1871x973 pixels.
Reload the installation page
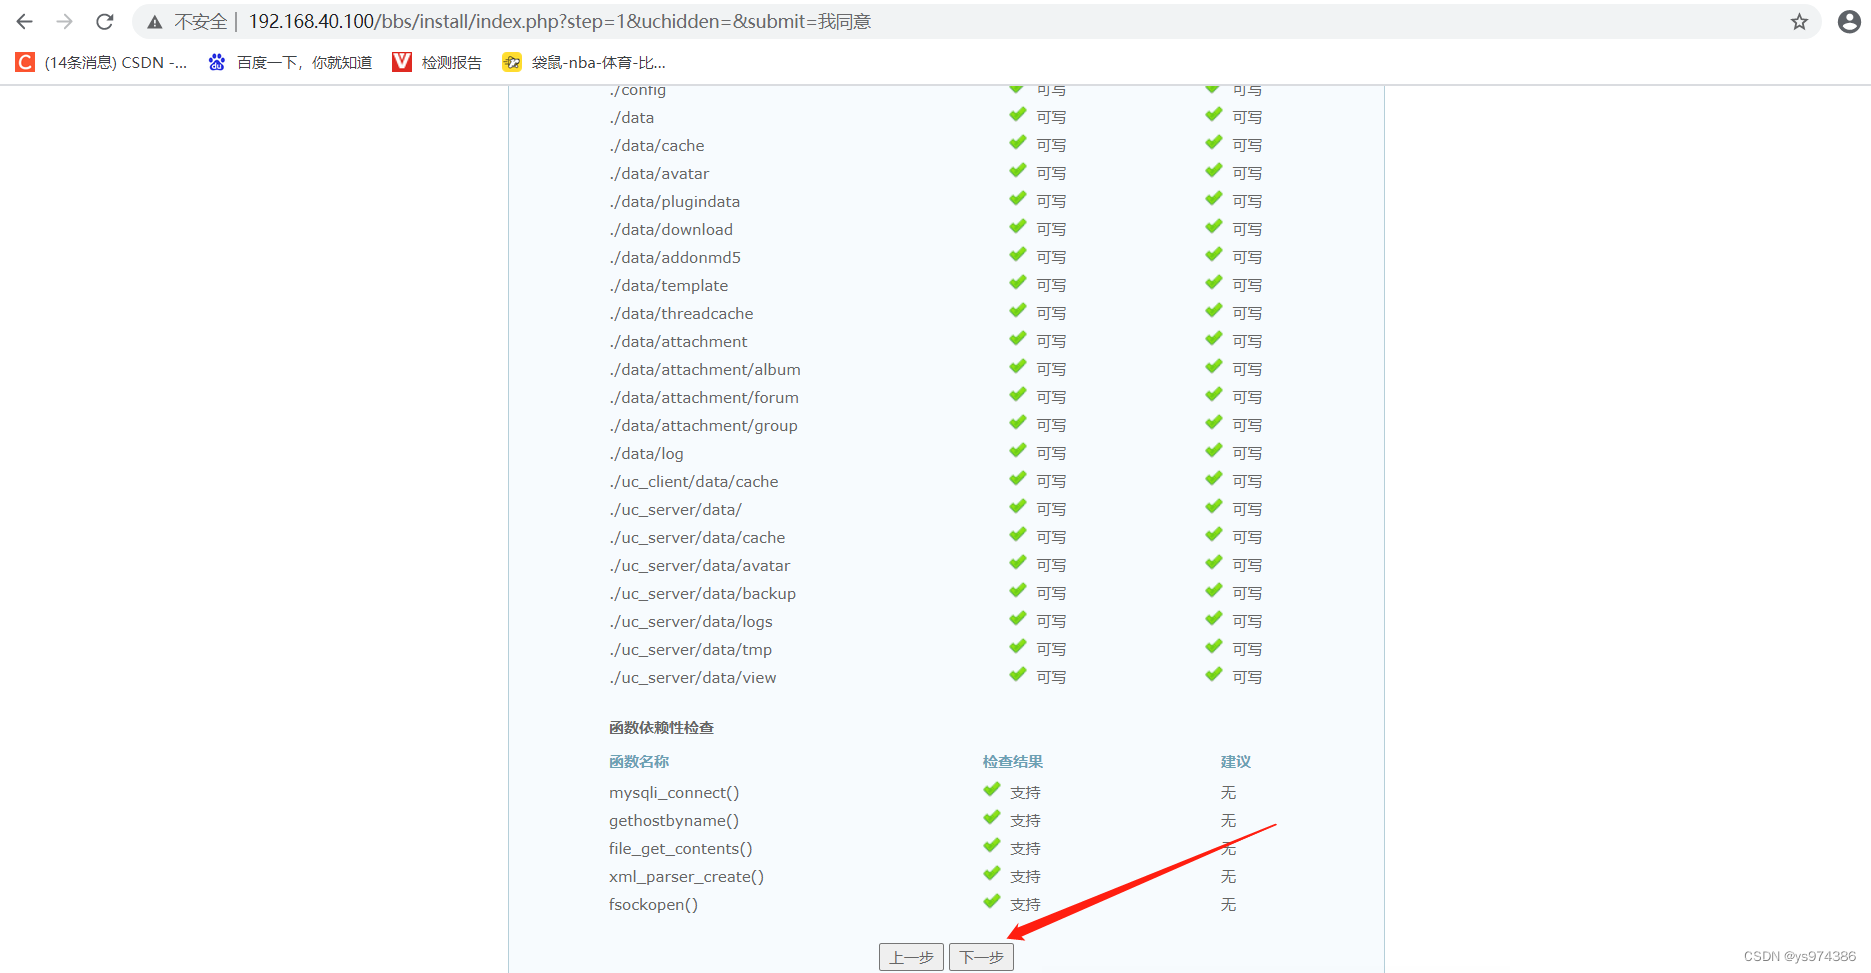click(x=105, y=21)
